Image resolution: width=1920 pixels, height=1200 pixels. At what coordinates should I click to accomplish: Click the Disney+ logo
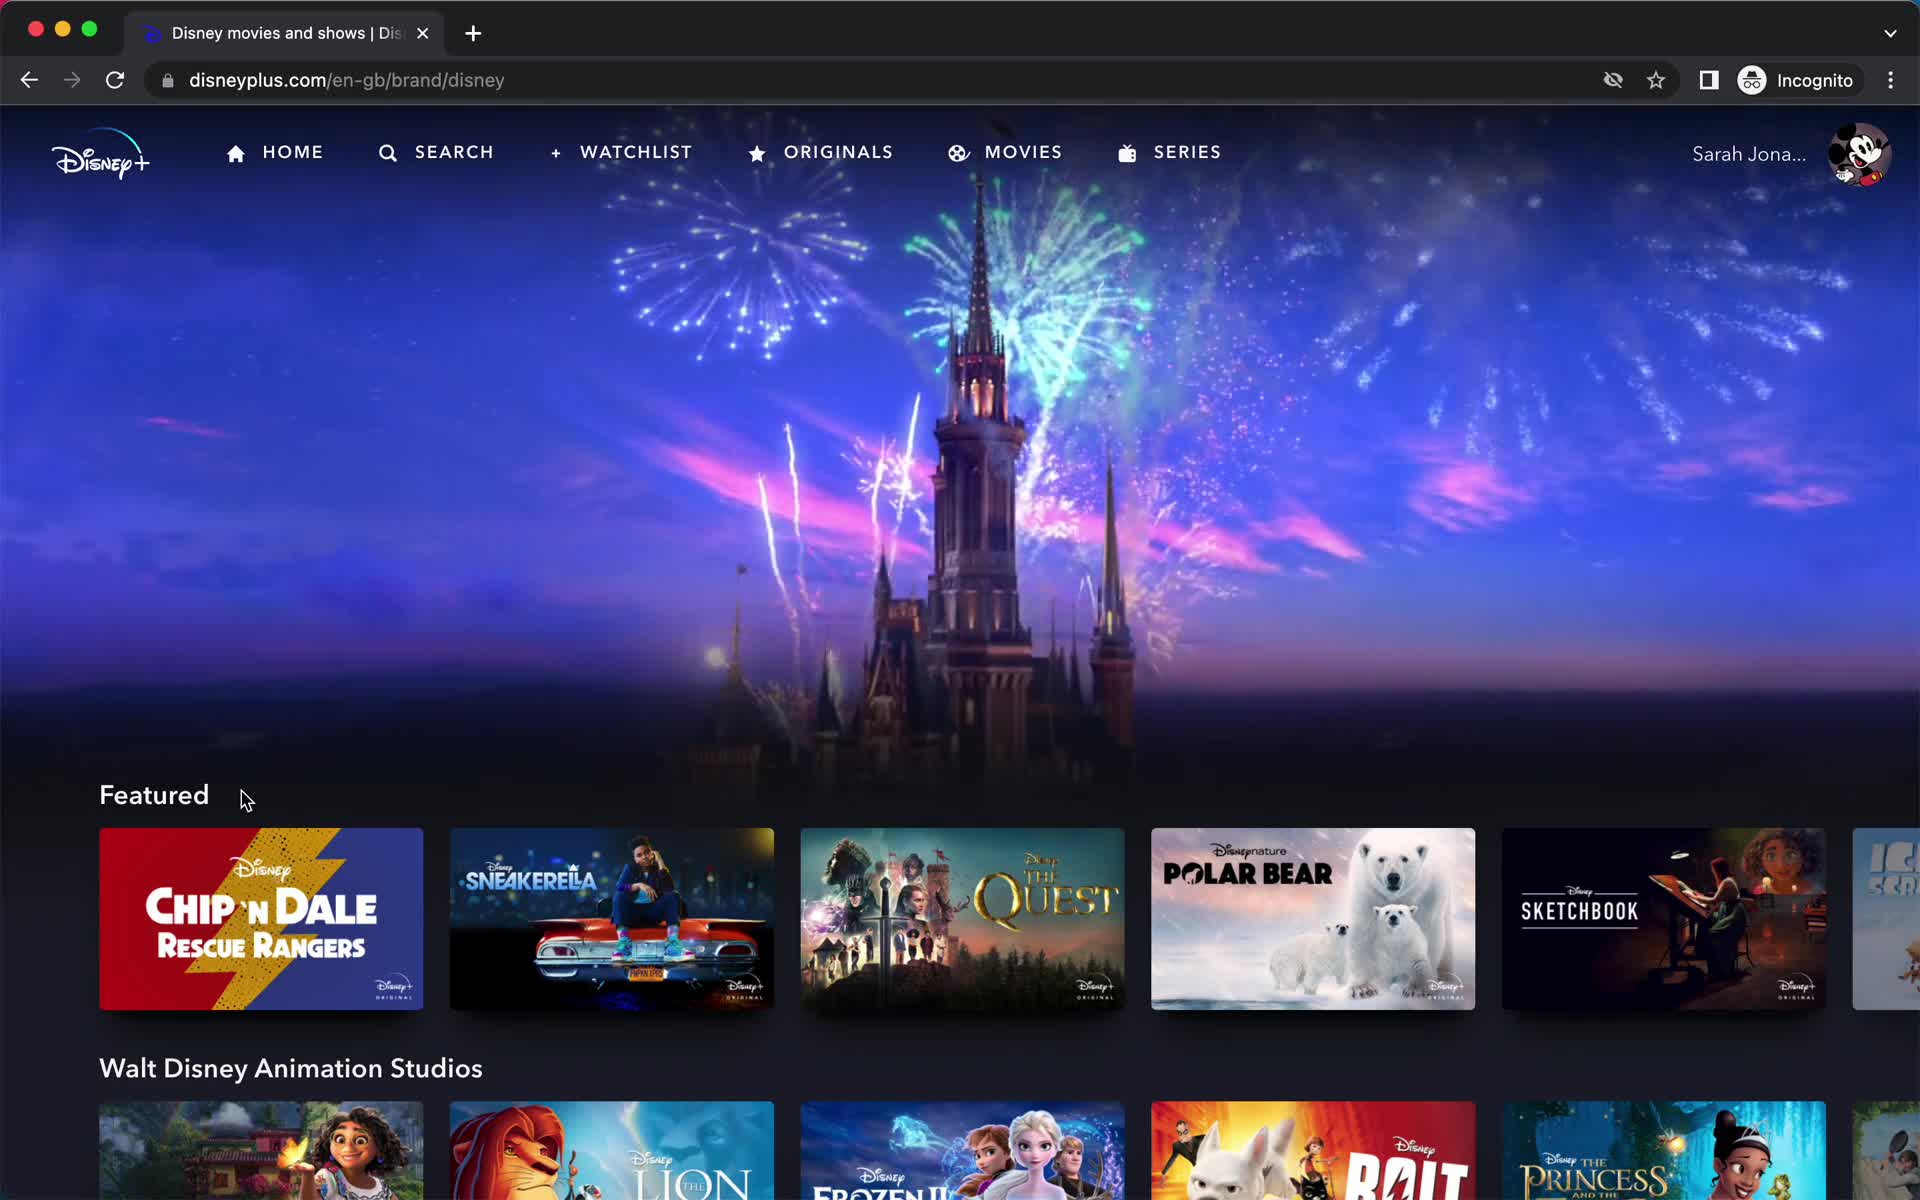click(x=100, y=154)
